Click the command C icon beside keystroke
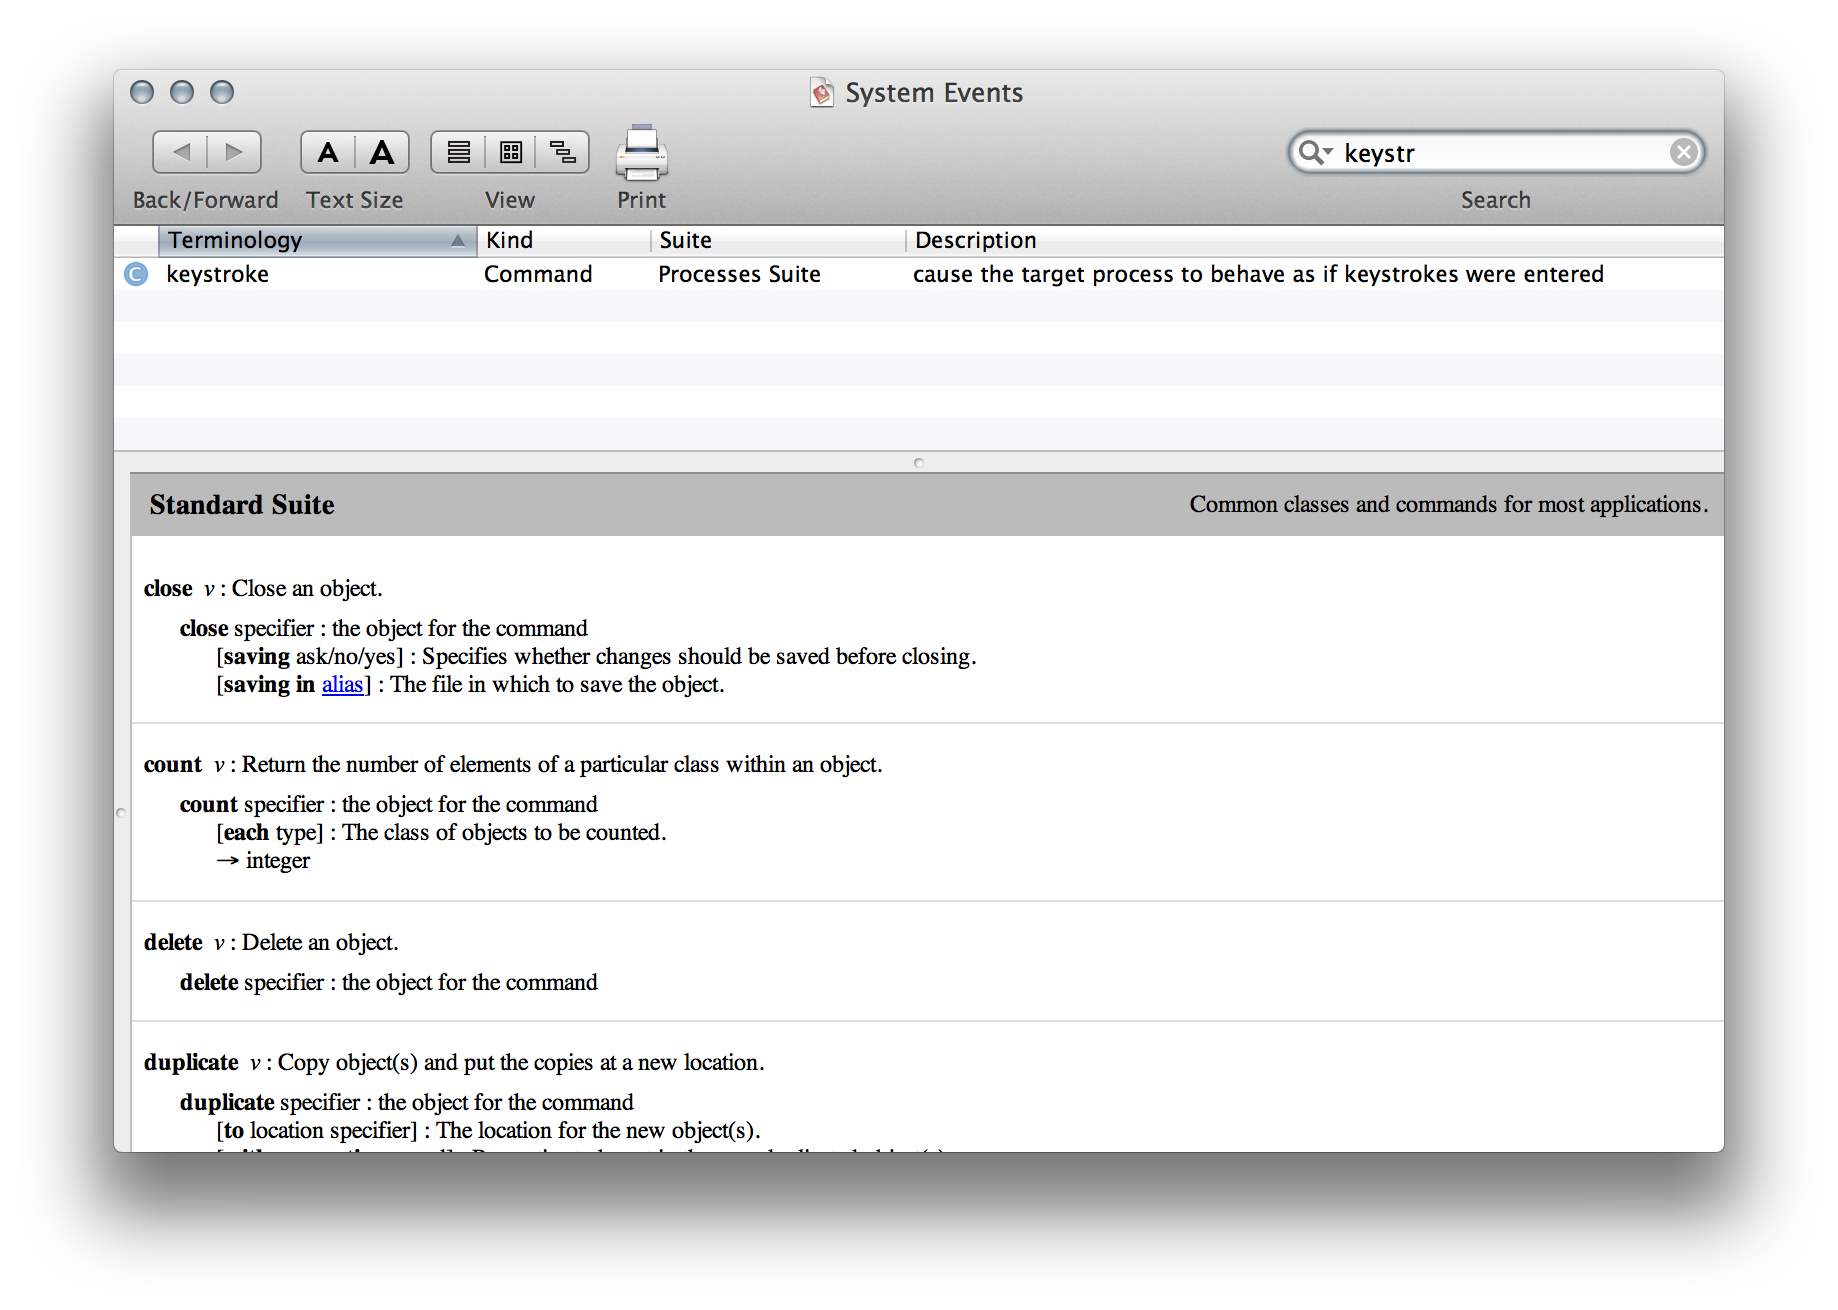This screenshot has height=1310, width=1838. pyautogui.click(x=136, y=274)
